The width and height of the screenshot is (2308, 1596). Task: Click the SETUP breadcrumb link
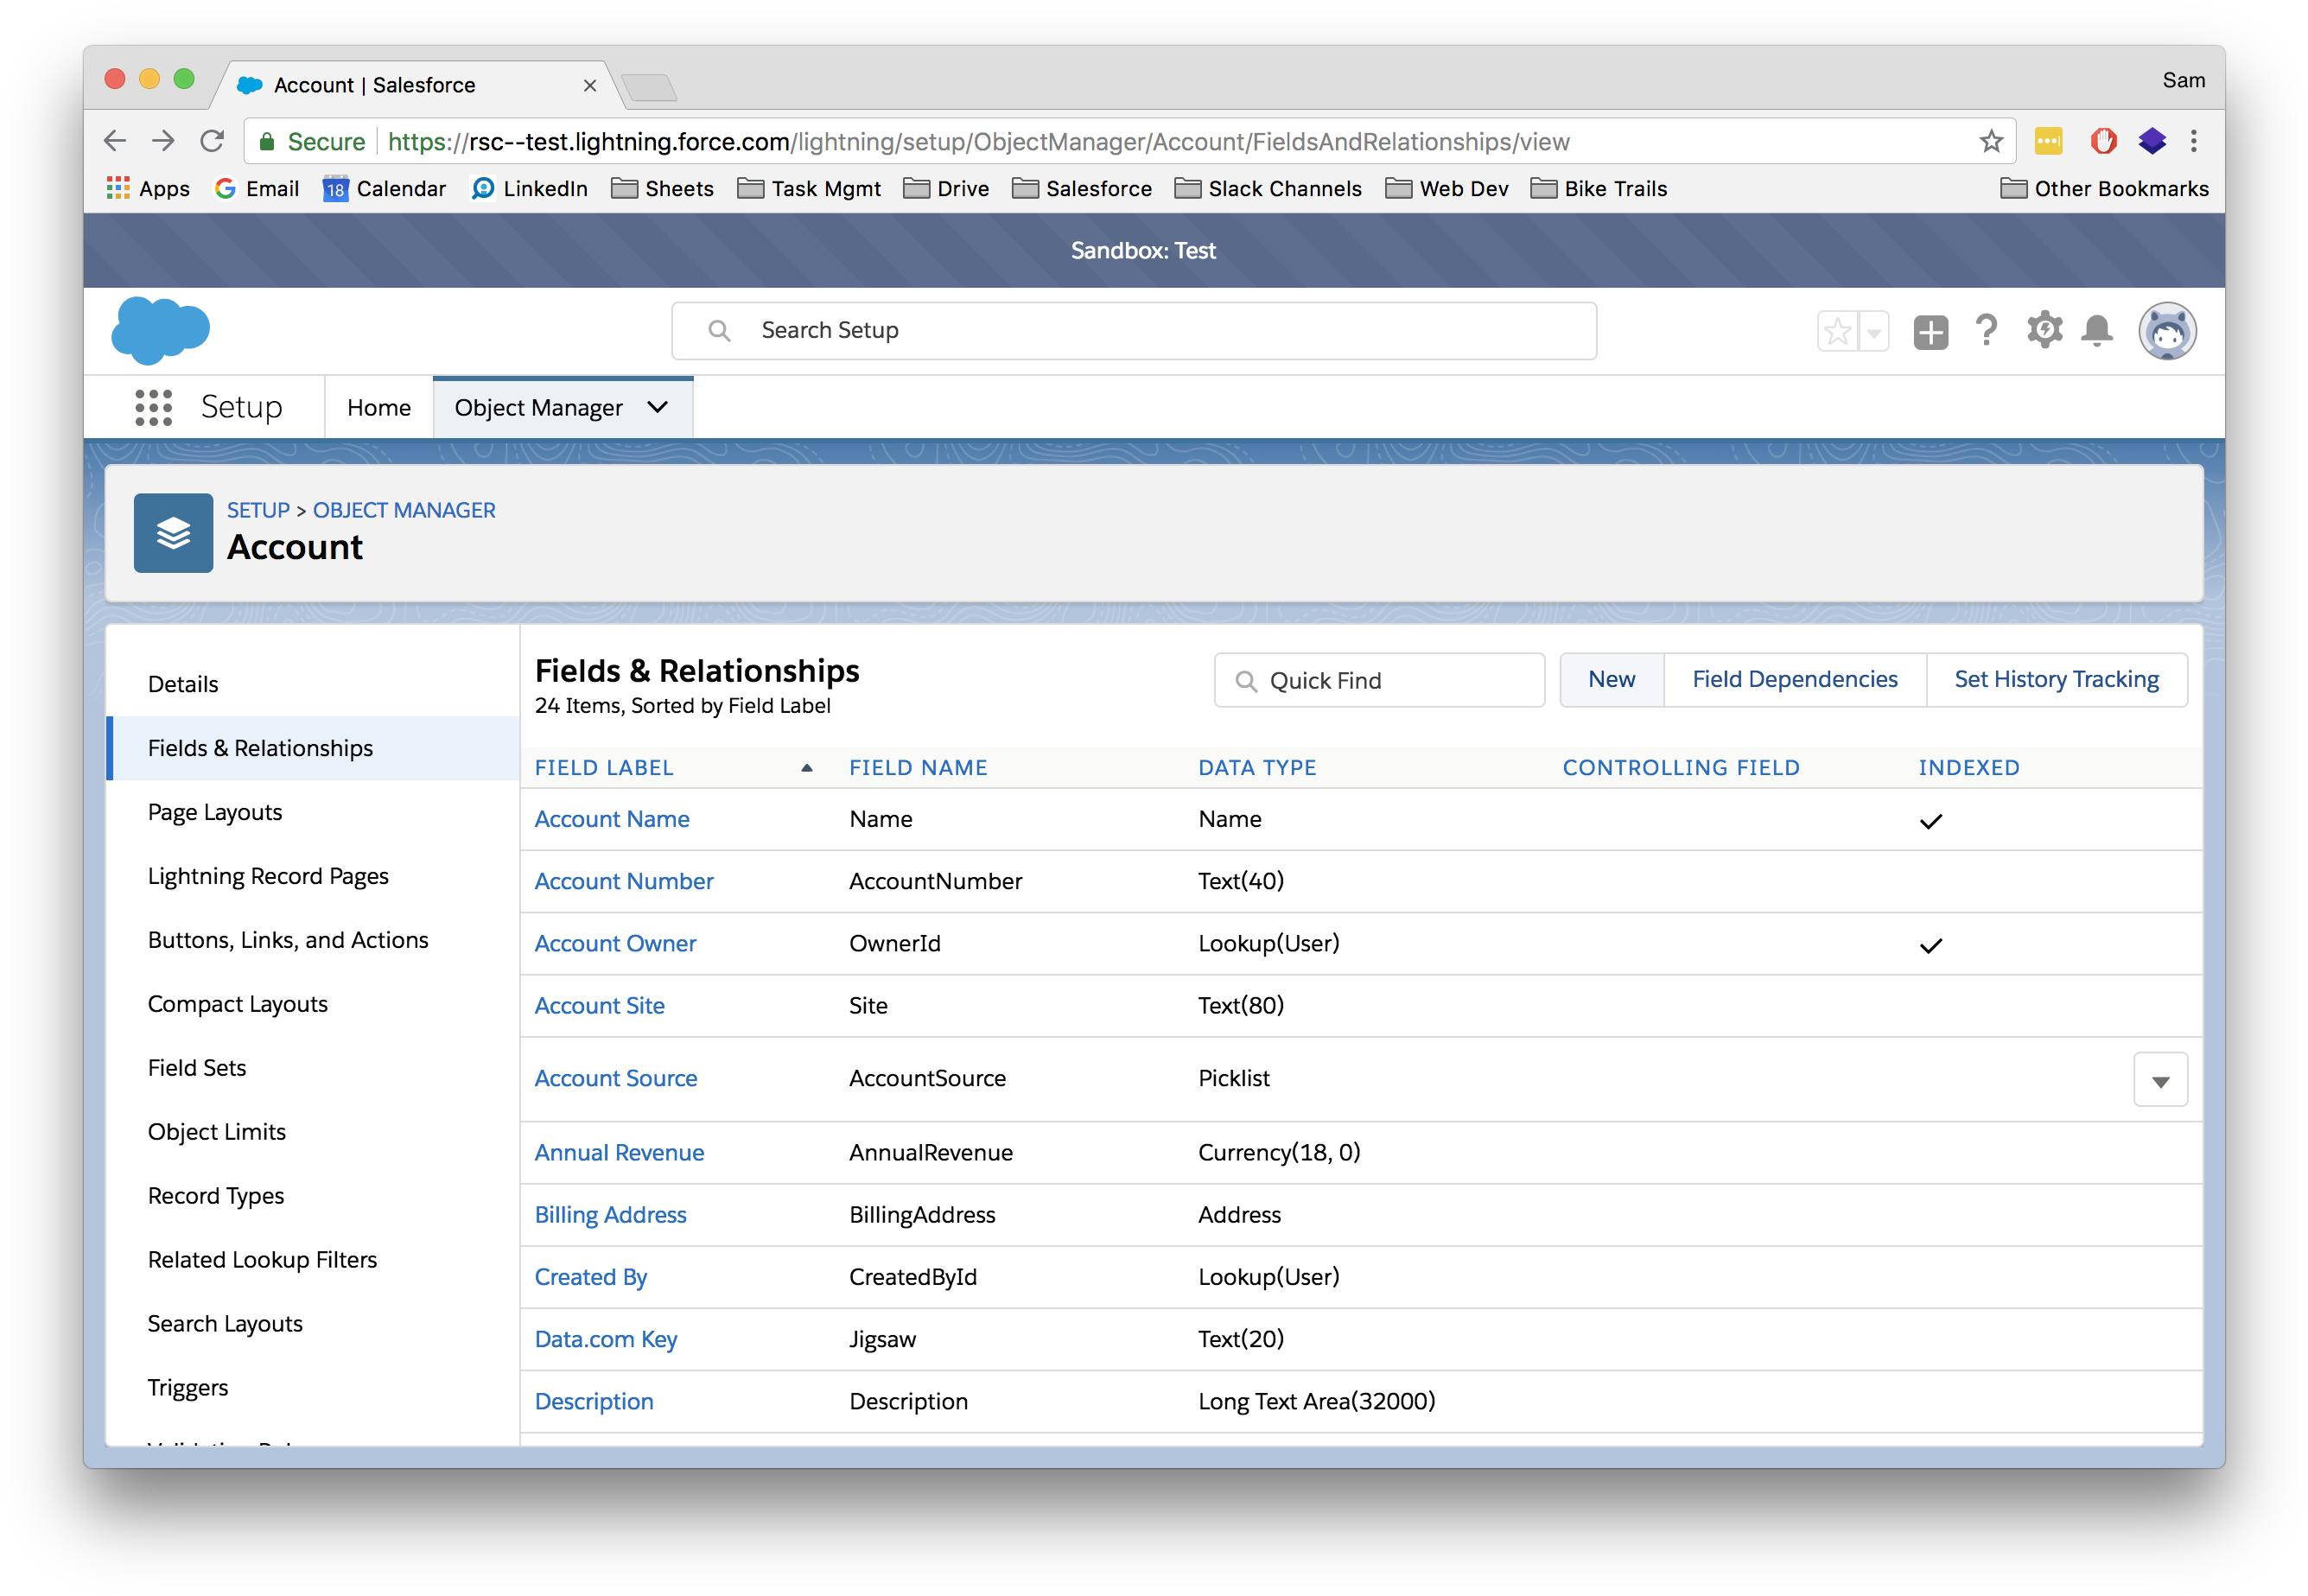pos(258,510)
